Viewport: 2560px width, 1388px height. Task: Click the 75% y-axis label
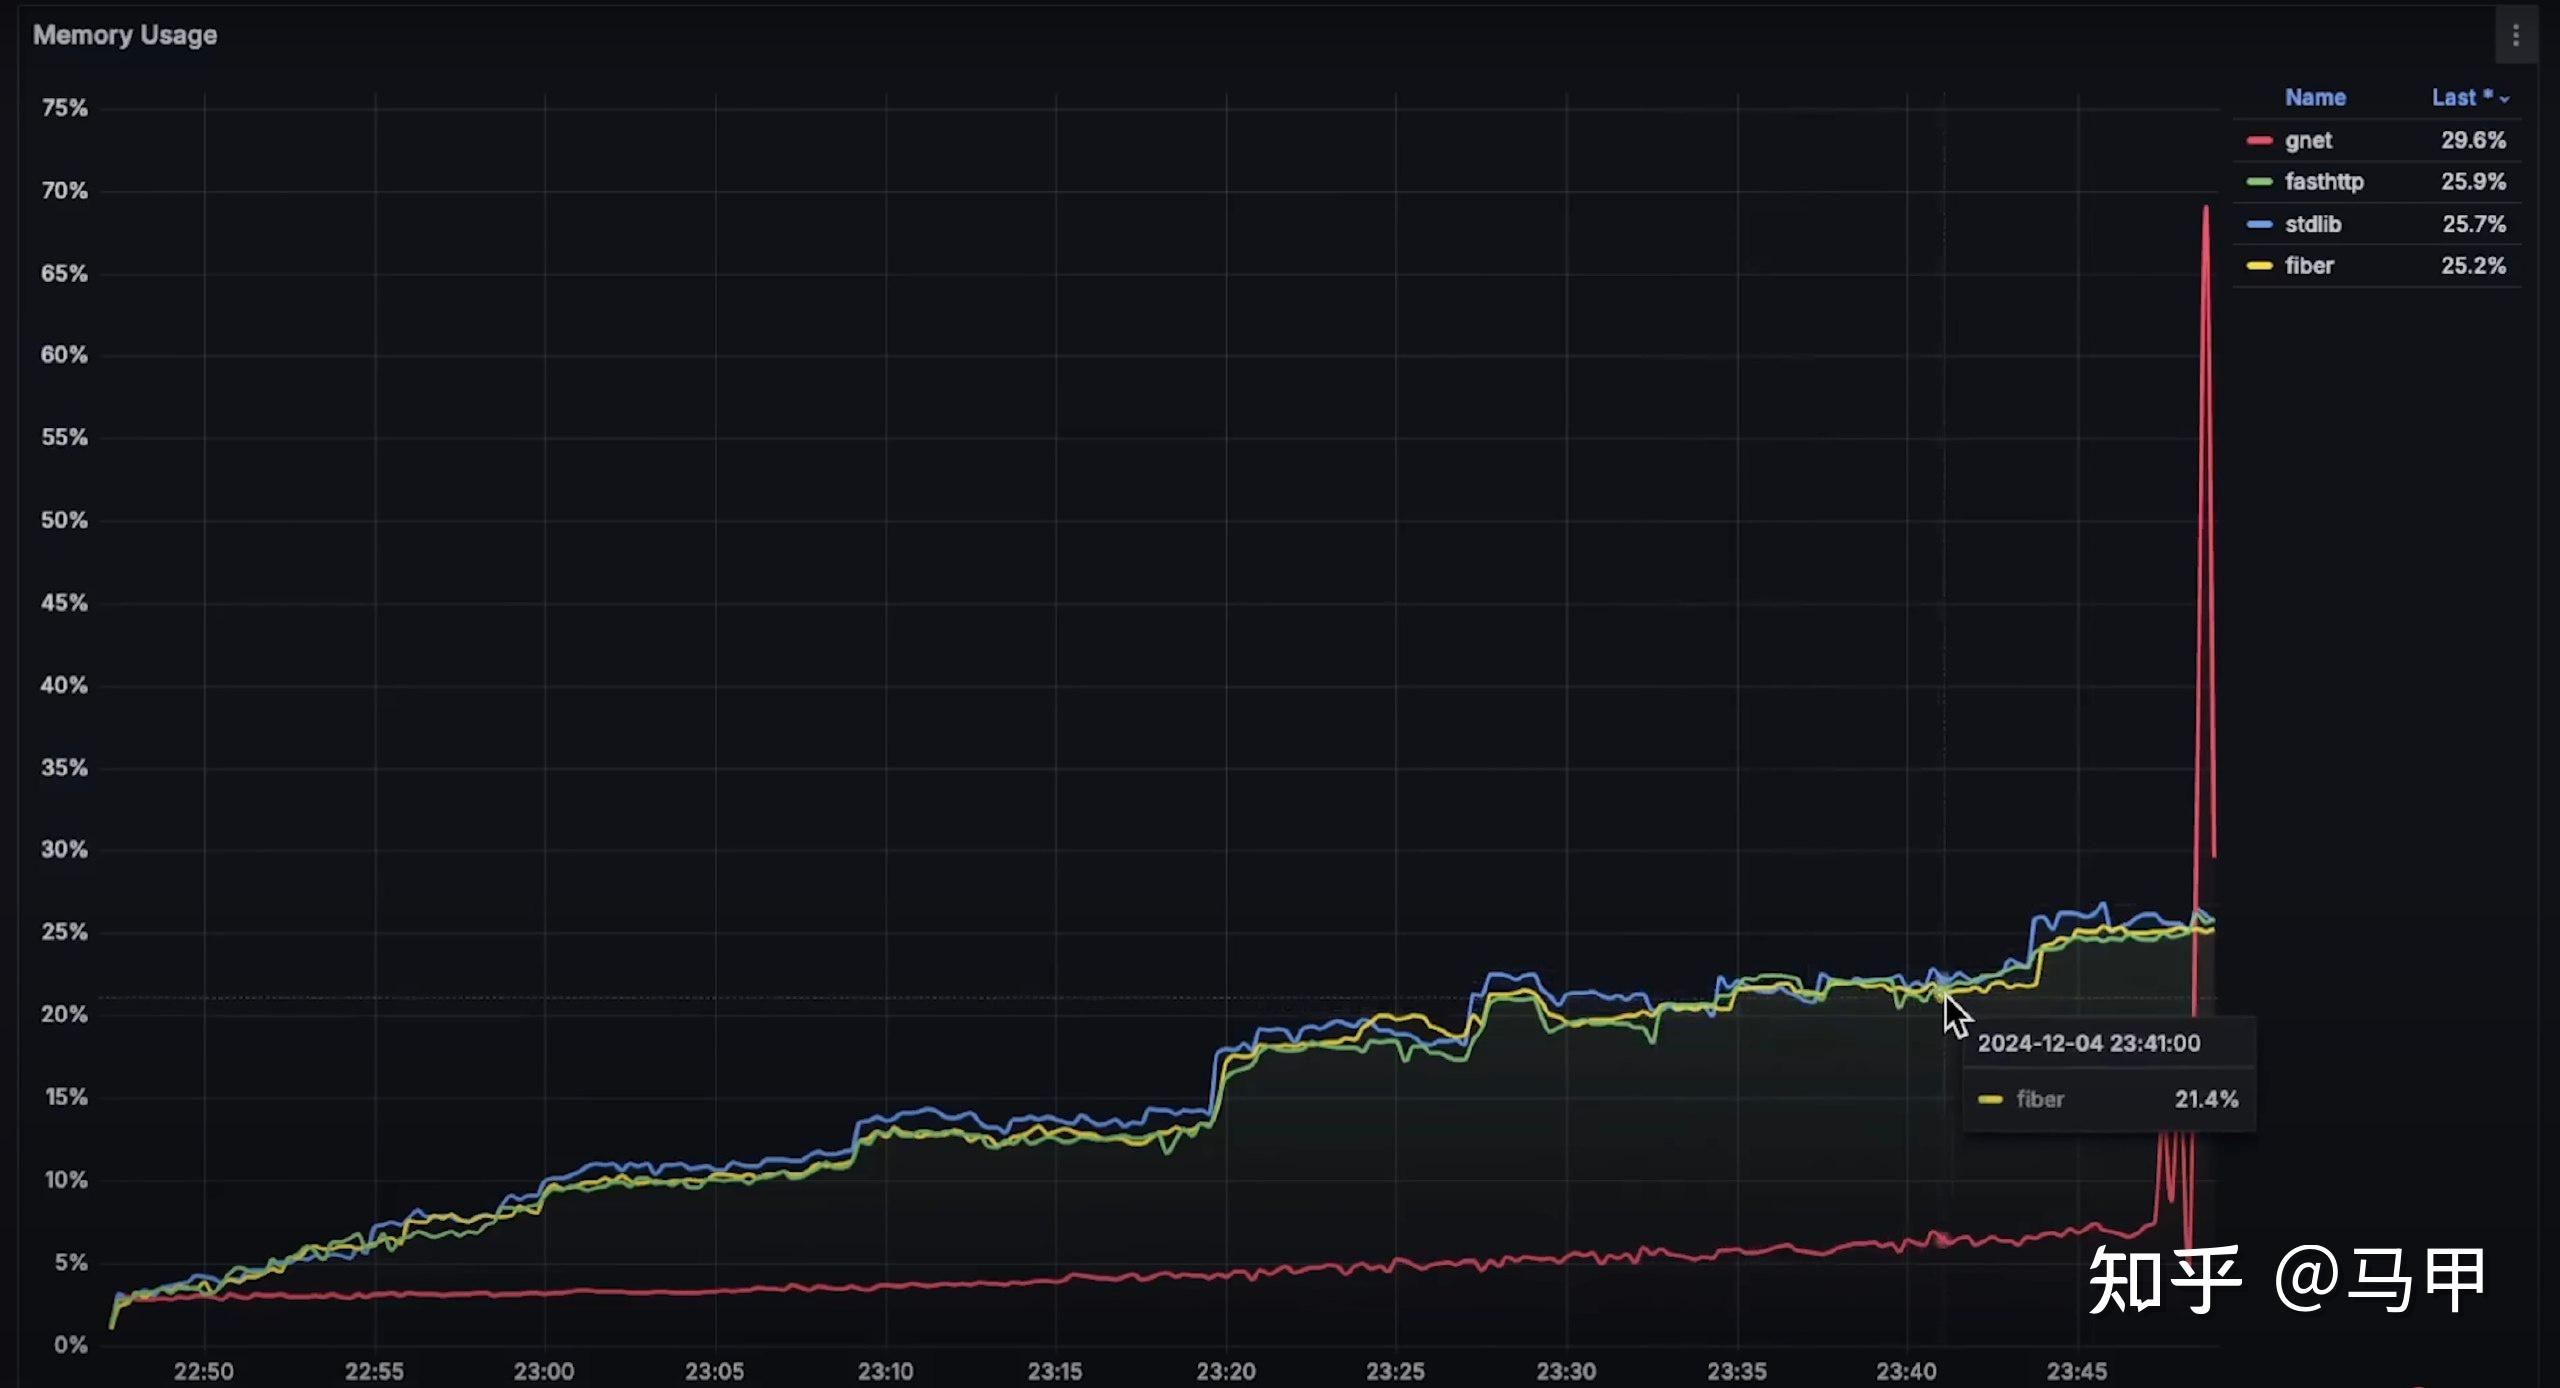[65, 108]
